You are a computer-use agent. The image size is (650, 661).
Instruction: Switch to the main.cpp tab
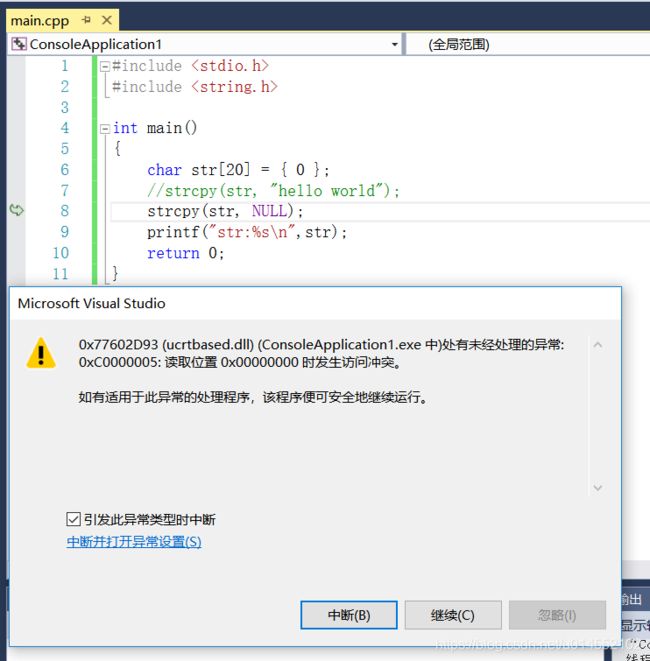coord(40,20)
